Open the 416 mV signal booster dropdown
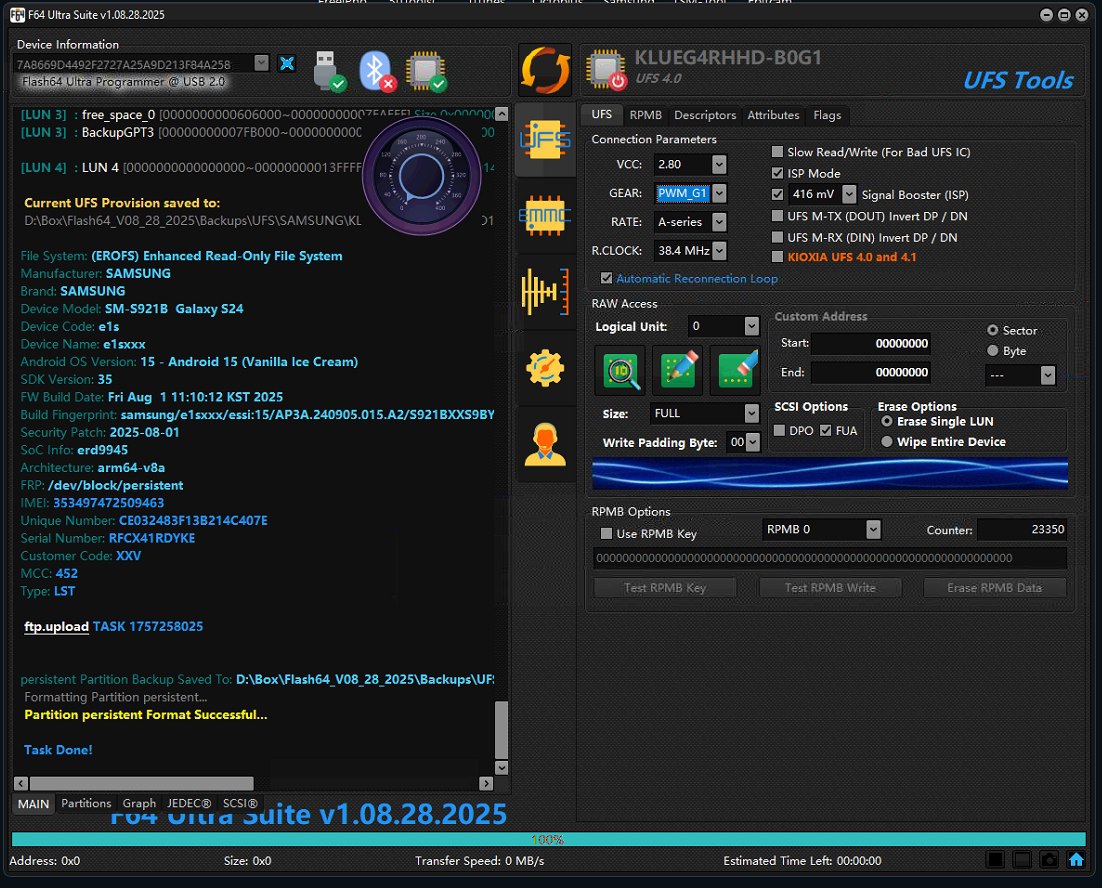The height and width of the screenshot is (888, 1102). click(x=849, y=195)
